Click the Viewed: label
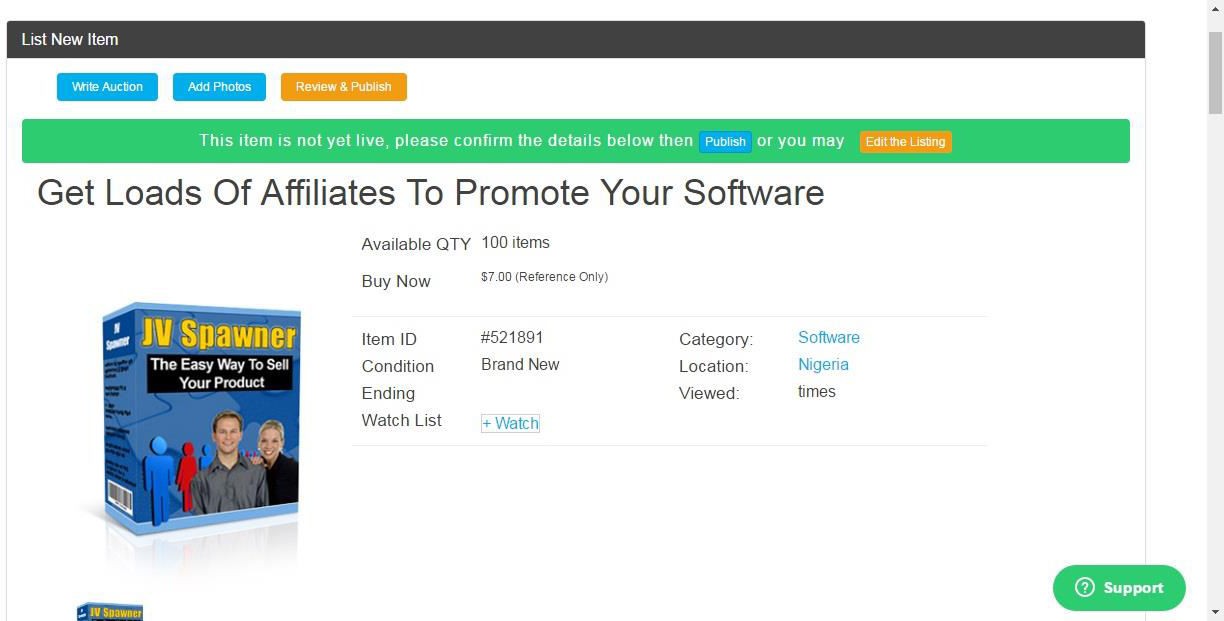1224x621 pixels. 709,393
